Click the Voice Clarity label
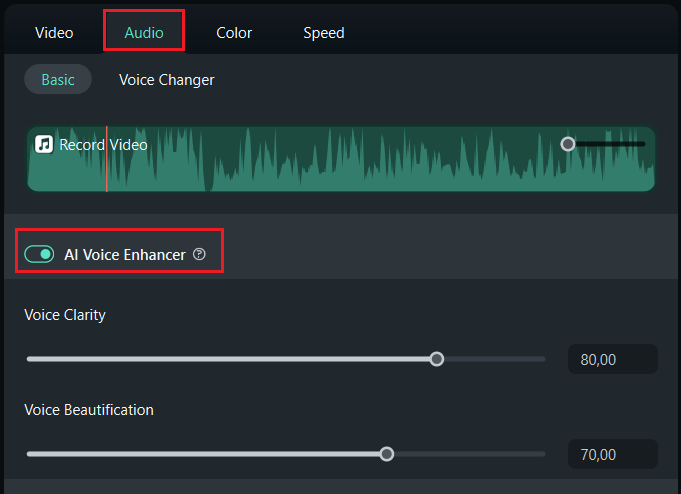Image resolution: width=681 pixels, height=494 pixels. 65,315
